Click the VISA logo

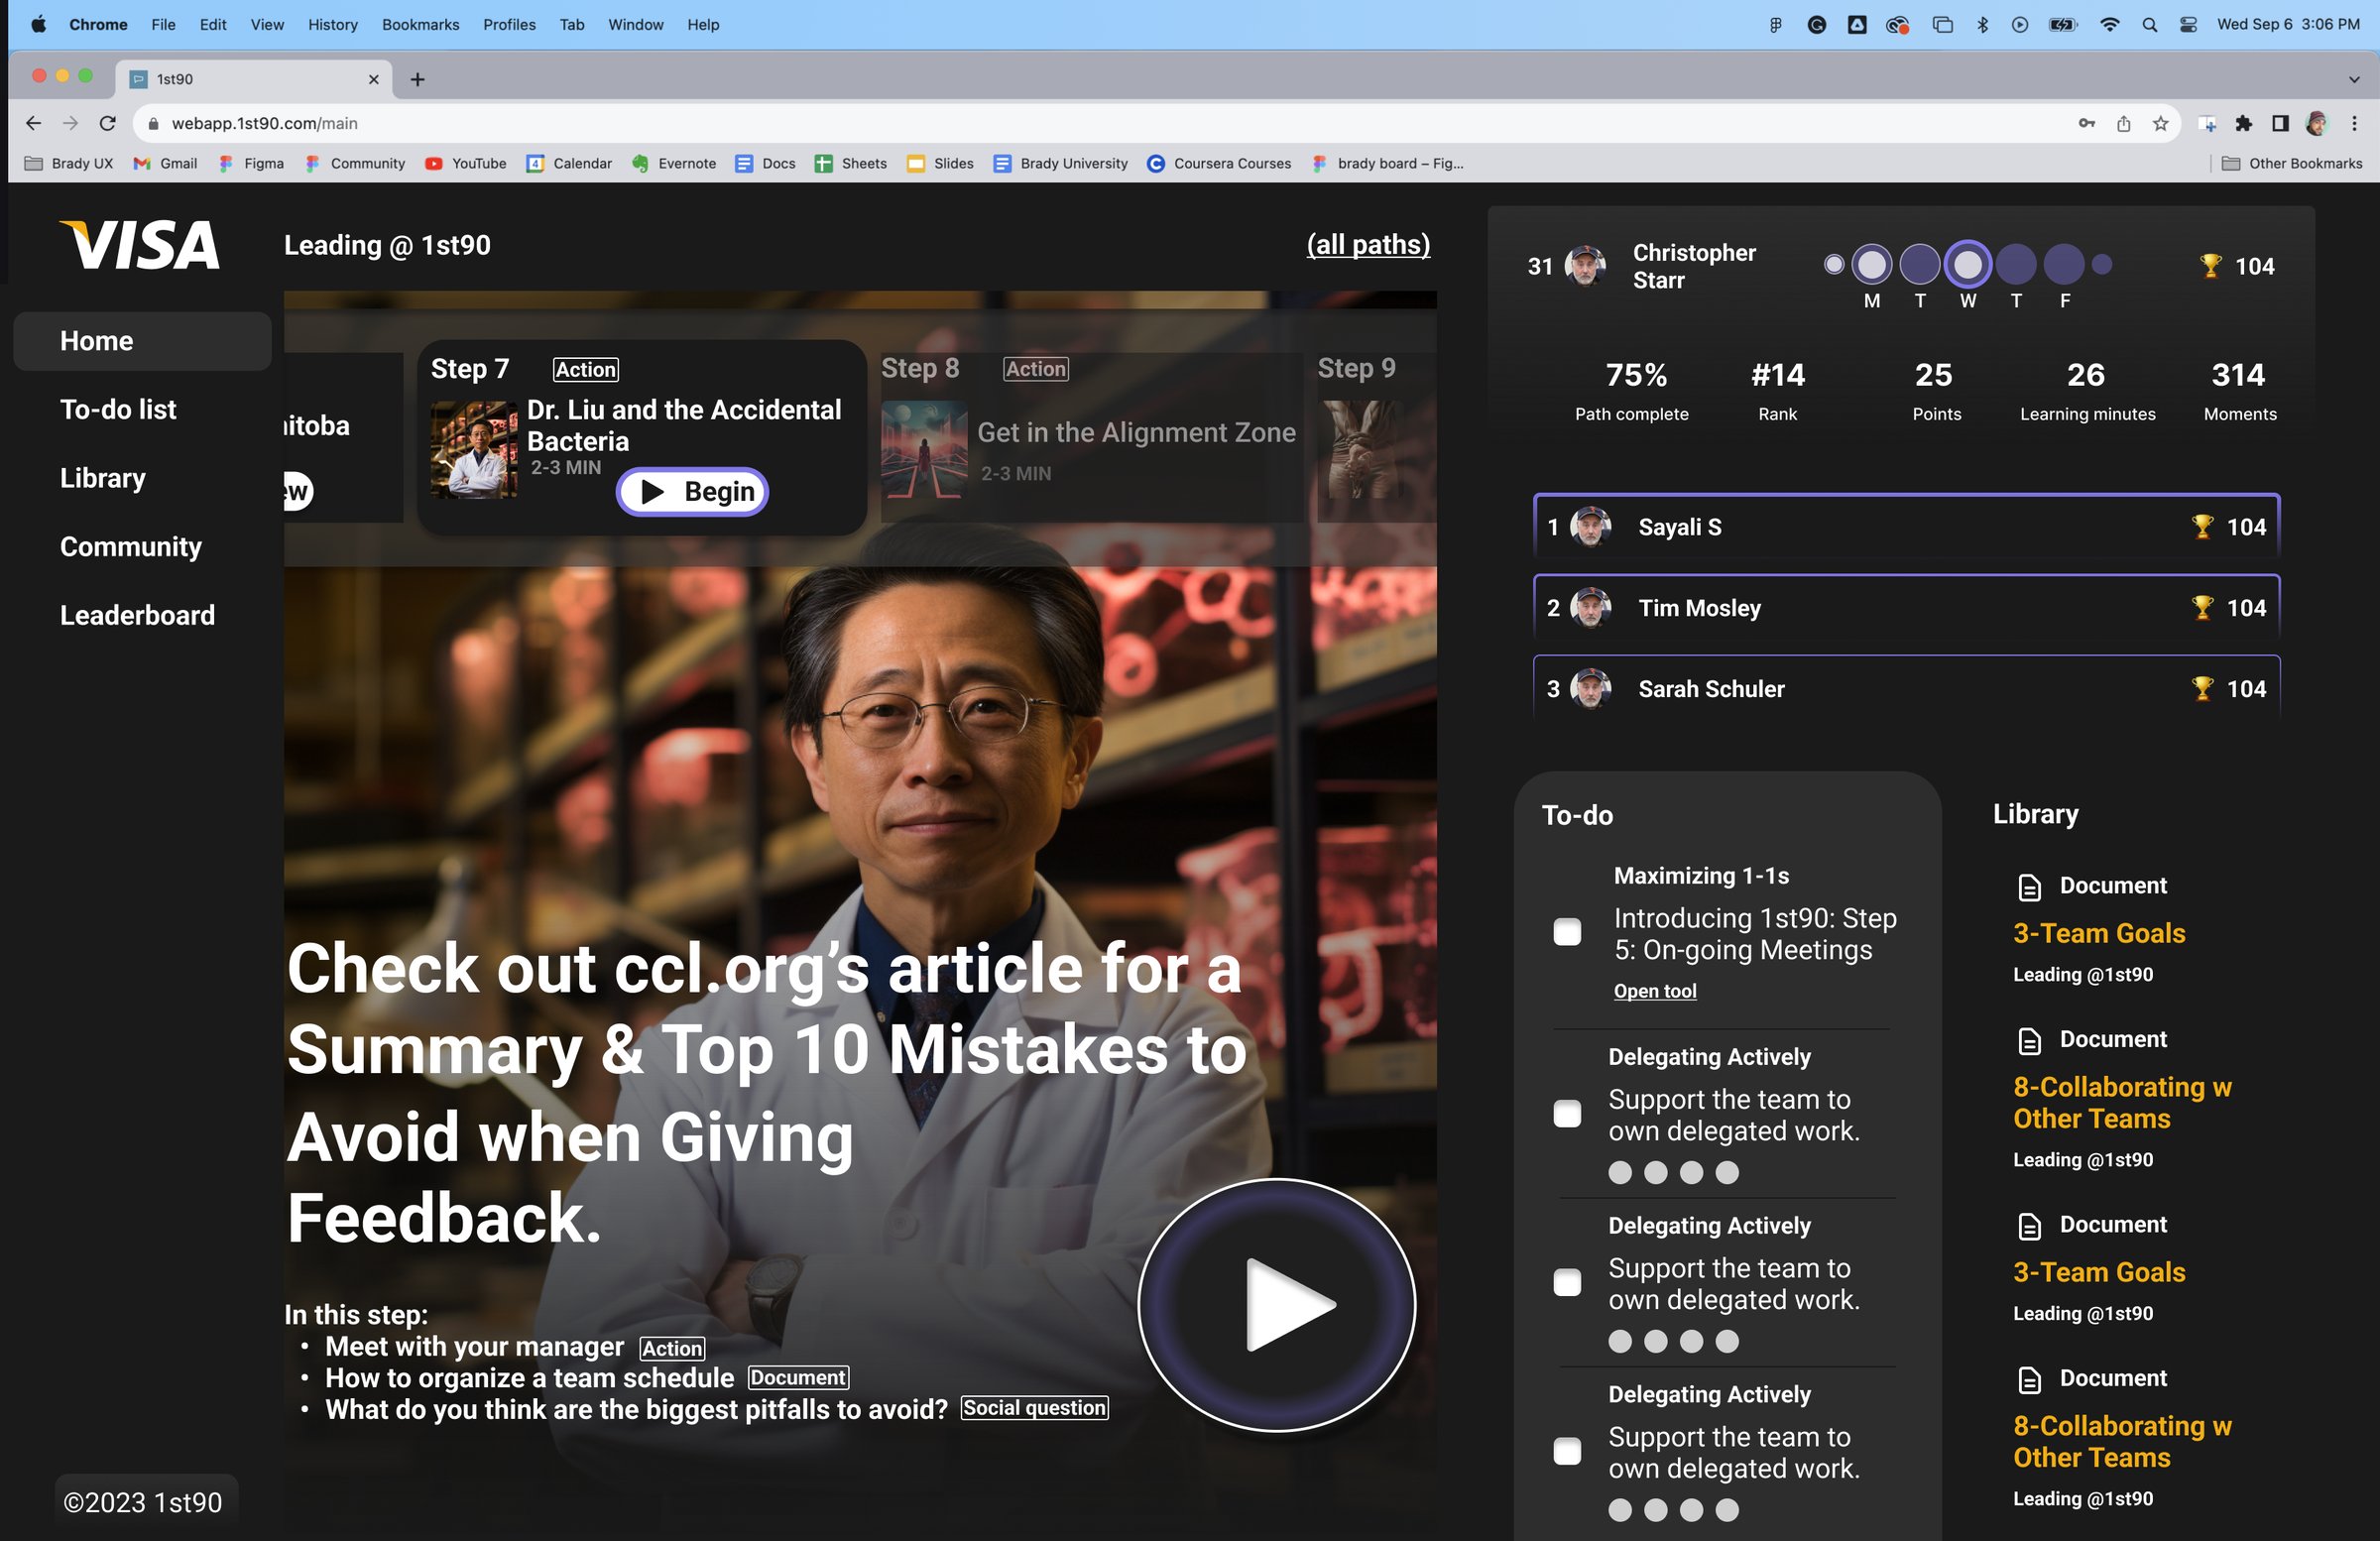[x=140, y=245]
